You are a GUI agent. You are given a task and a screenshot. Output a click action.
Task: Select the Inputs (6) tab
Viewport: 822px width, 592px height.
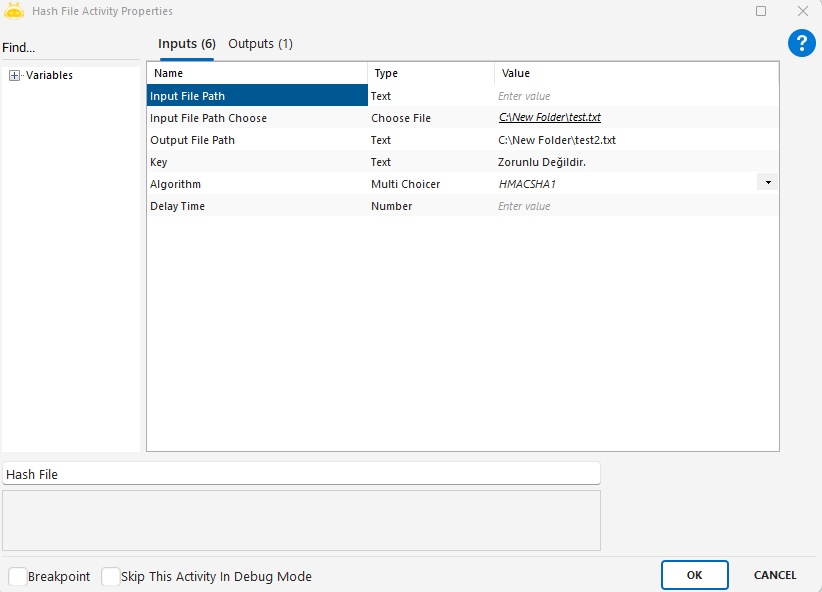(x=187, y=44)
